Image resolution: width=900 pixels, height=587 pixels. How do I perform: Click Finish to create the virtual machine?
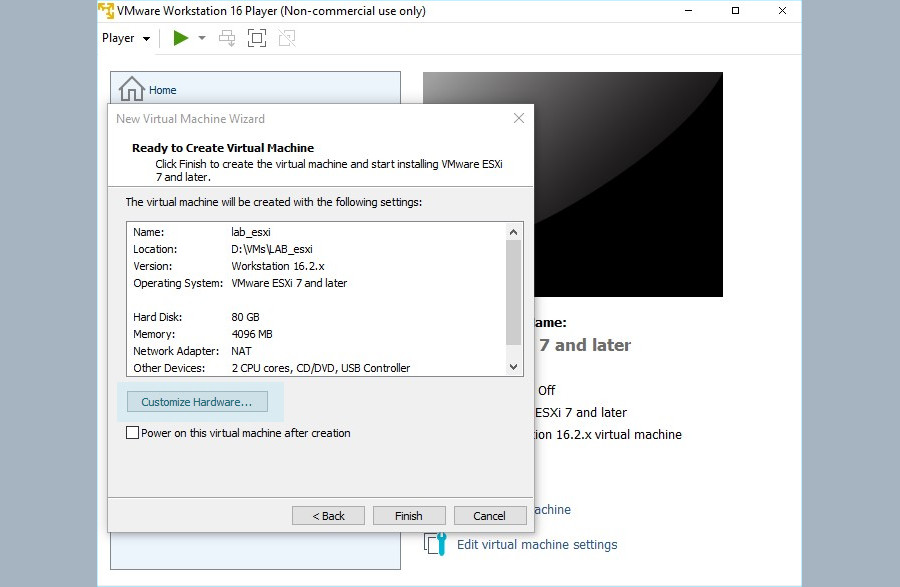click(409, 515)
